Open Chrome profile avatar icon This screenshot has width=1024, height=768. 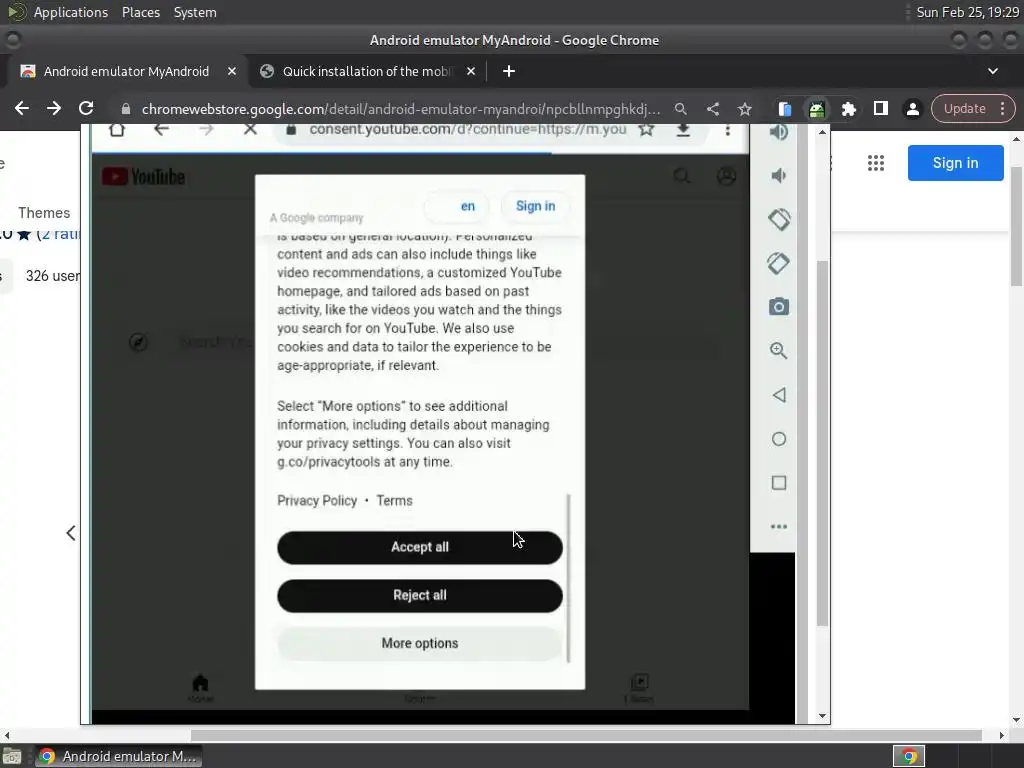click(x=913, y=109)
